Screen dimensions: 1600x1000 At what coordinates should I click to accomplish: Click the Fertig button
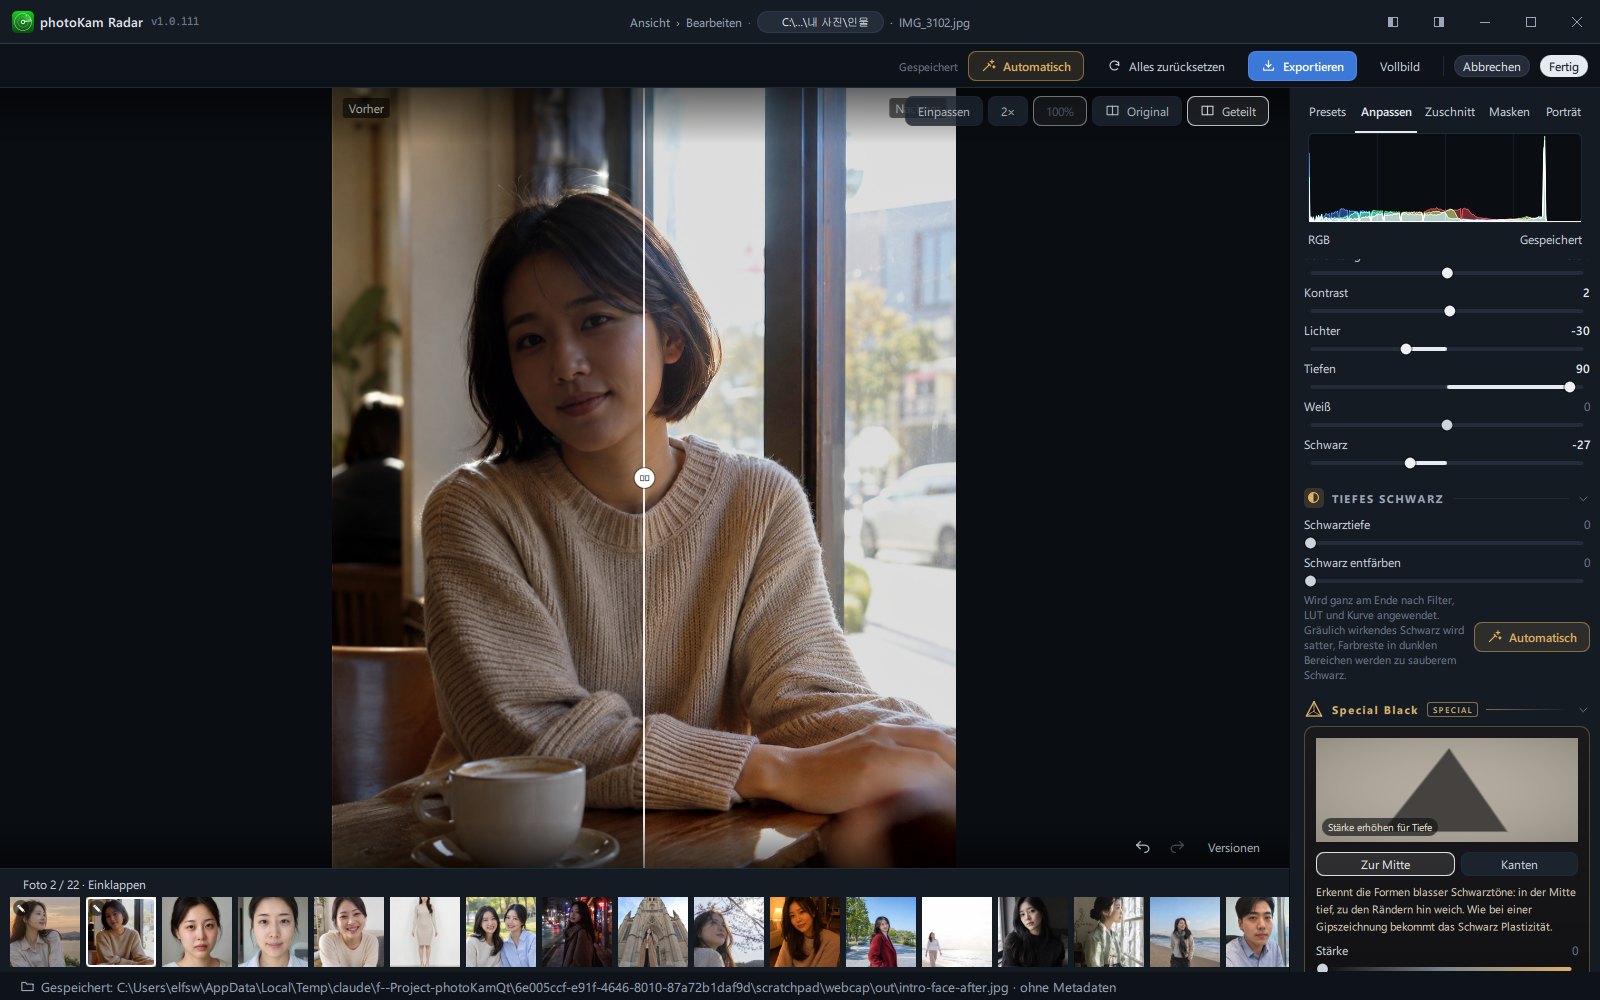(1563, 66)
